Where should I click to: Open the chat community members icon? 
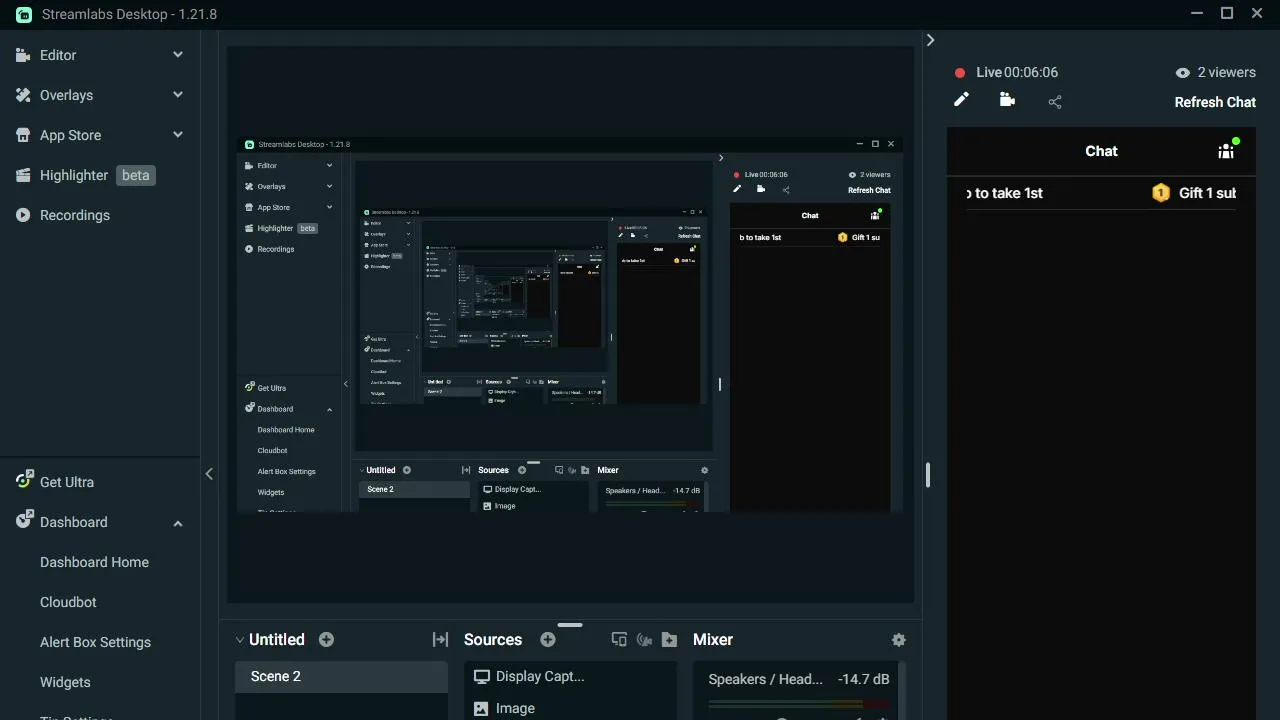point(1227,150)
